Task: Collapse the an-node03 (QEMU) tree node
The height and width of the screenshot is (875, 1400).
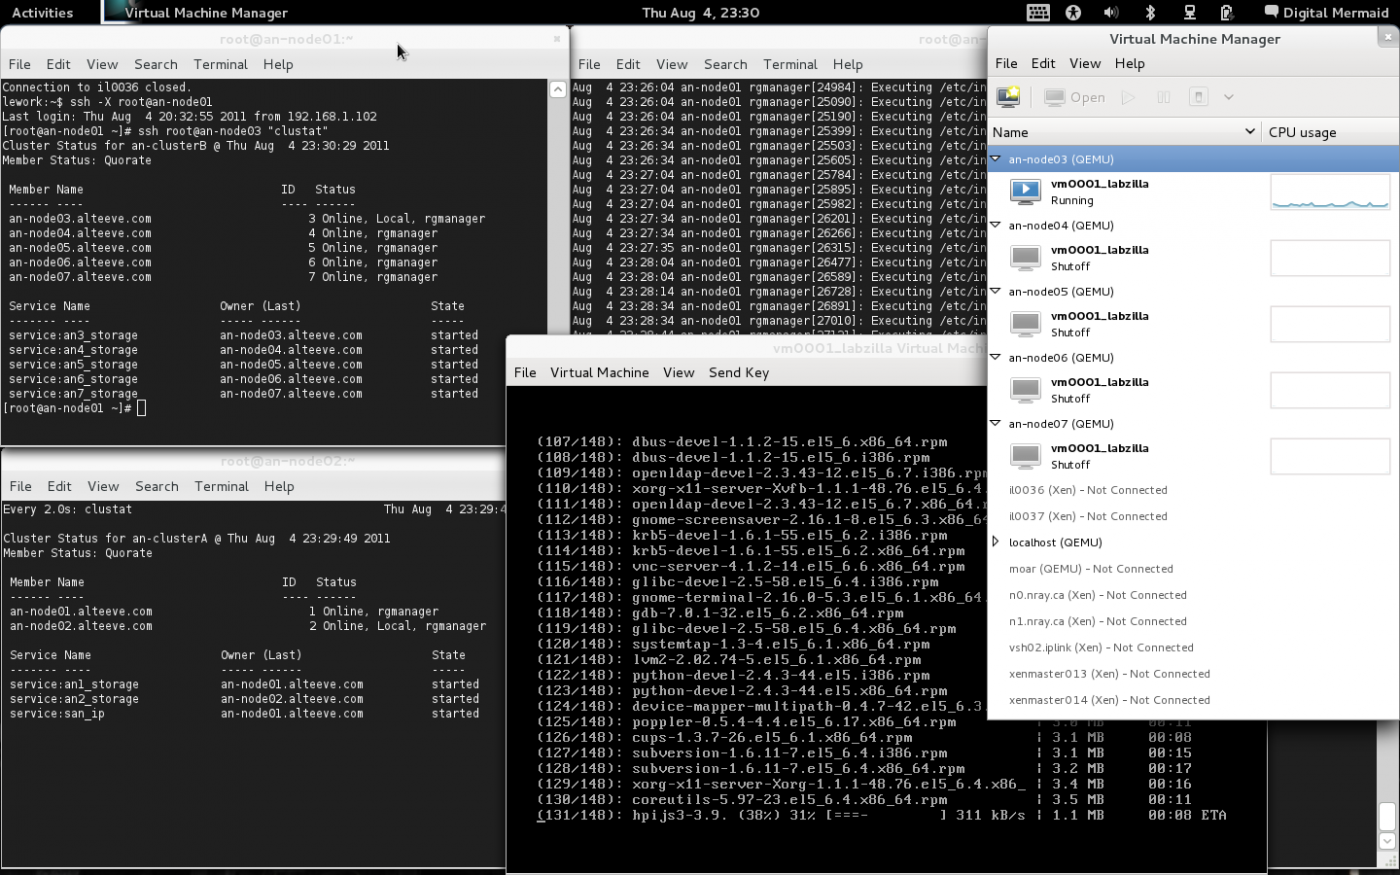Action: point(996,159)
